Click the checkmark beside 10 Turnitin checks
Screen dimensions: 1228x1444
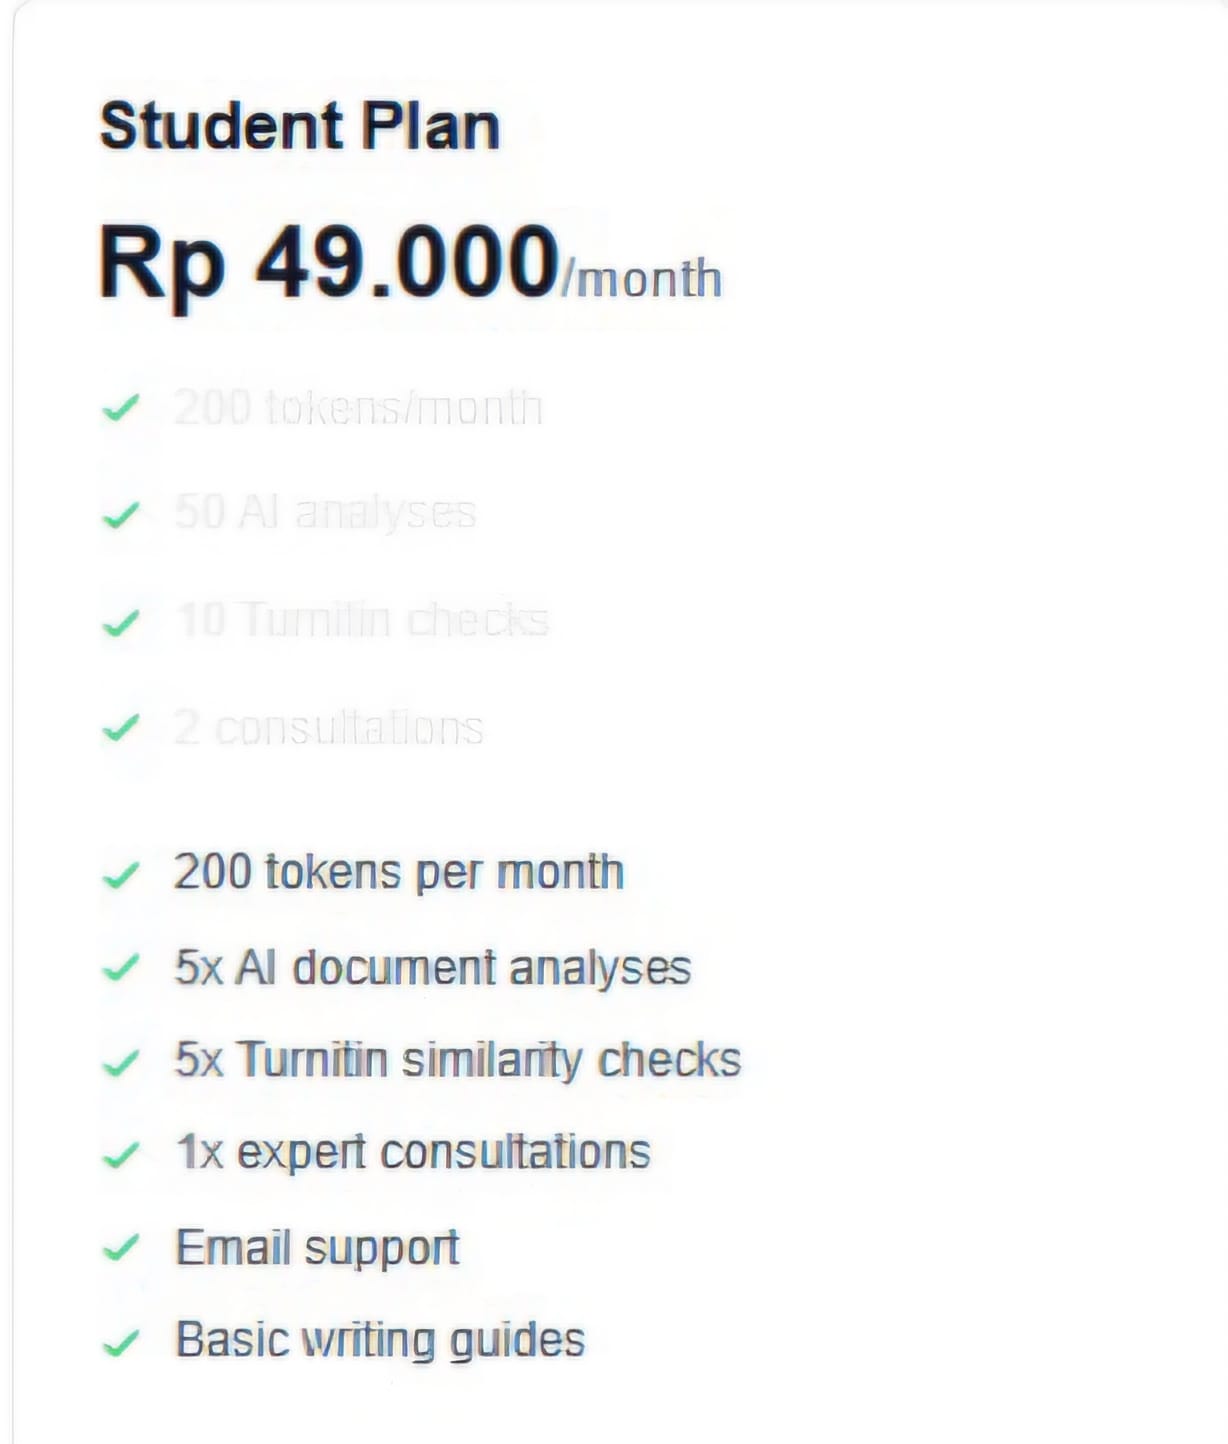point(120,623)
